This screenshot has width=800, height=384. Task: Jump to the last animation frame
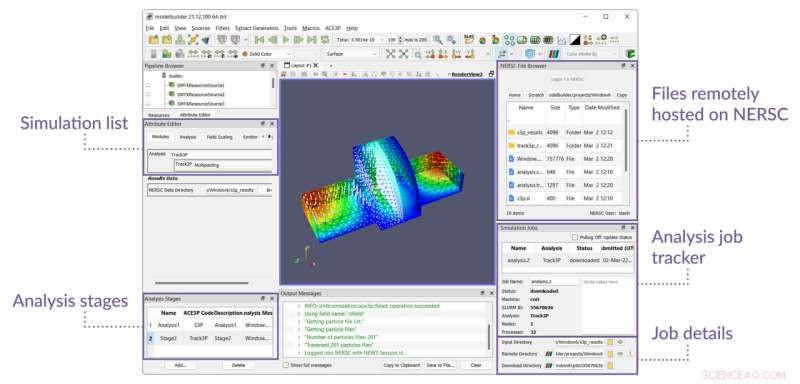312,40
